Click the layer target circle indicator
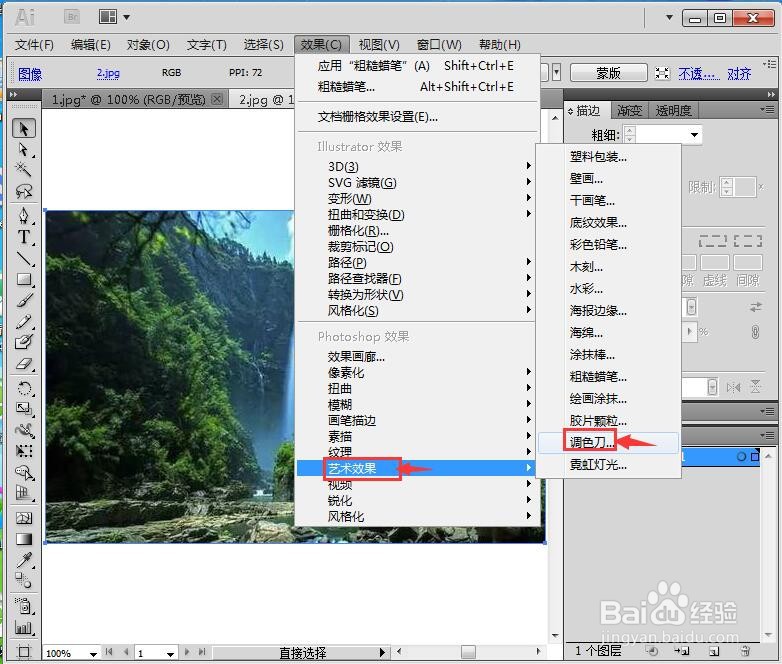 tap(741, 456)
